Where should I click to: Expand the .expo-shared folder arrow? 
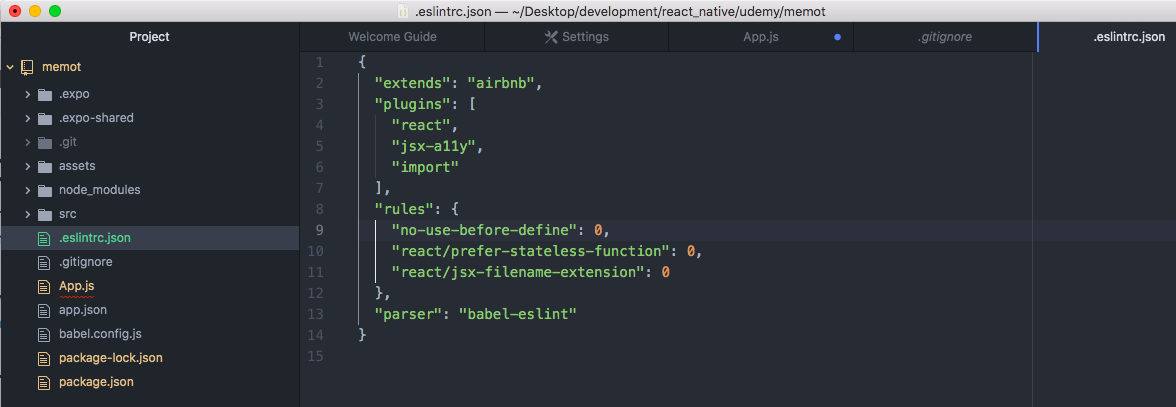27,118
